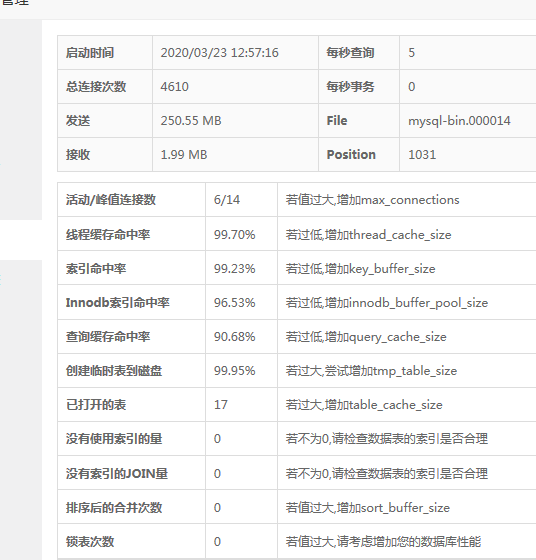Click the startup time value 2020/03/23 12:57:16
The height and width of the screenshot is (560, 536).
[219, 53]
